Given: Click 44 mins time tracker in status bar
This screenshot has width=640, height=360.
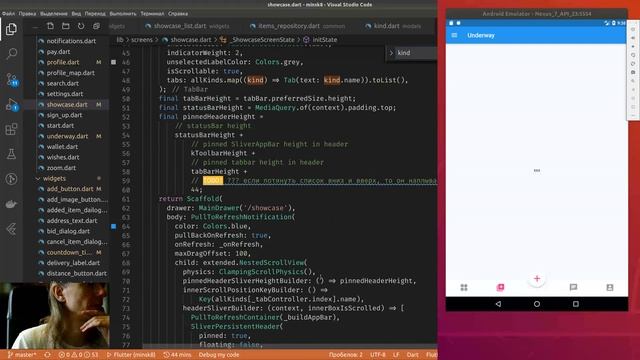Looking at the screenshot, I should click(x=177, y=355).
